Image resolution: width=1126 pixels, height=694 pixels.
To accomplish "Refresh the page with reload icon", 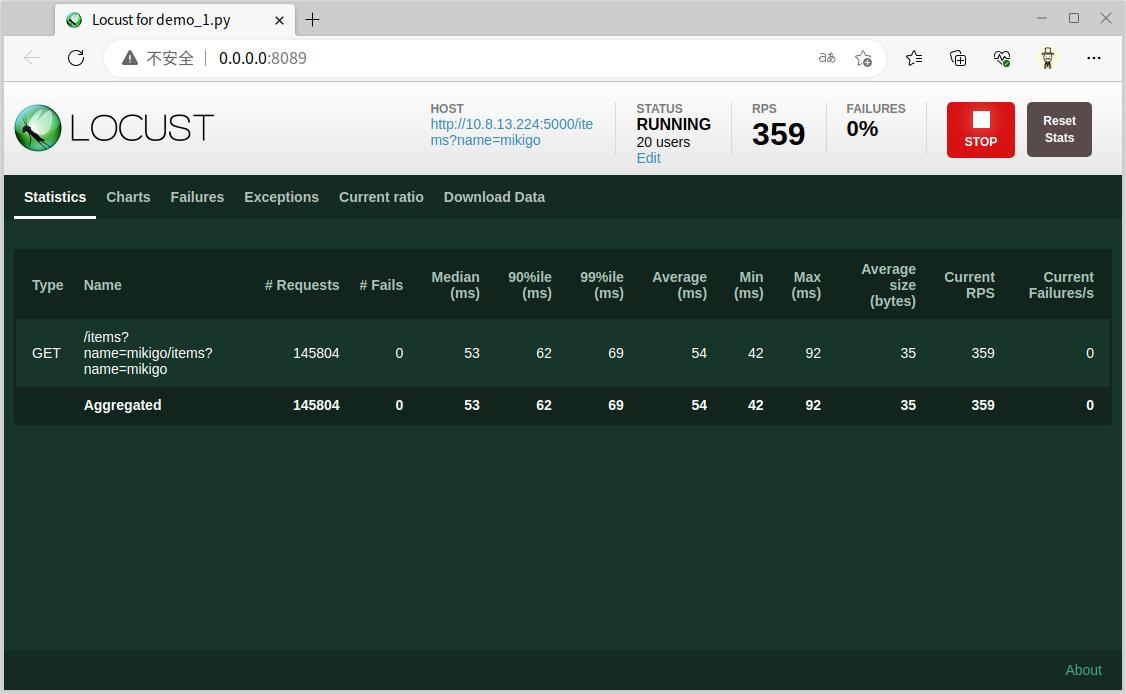I will [x=76, y=58].
